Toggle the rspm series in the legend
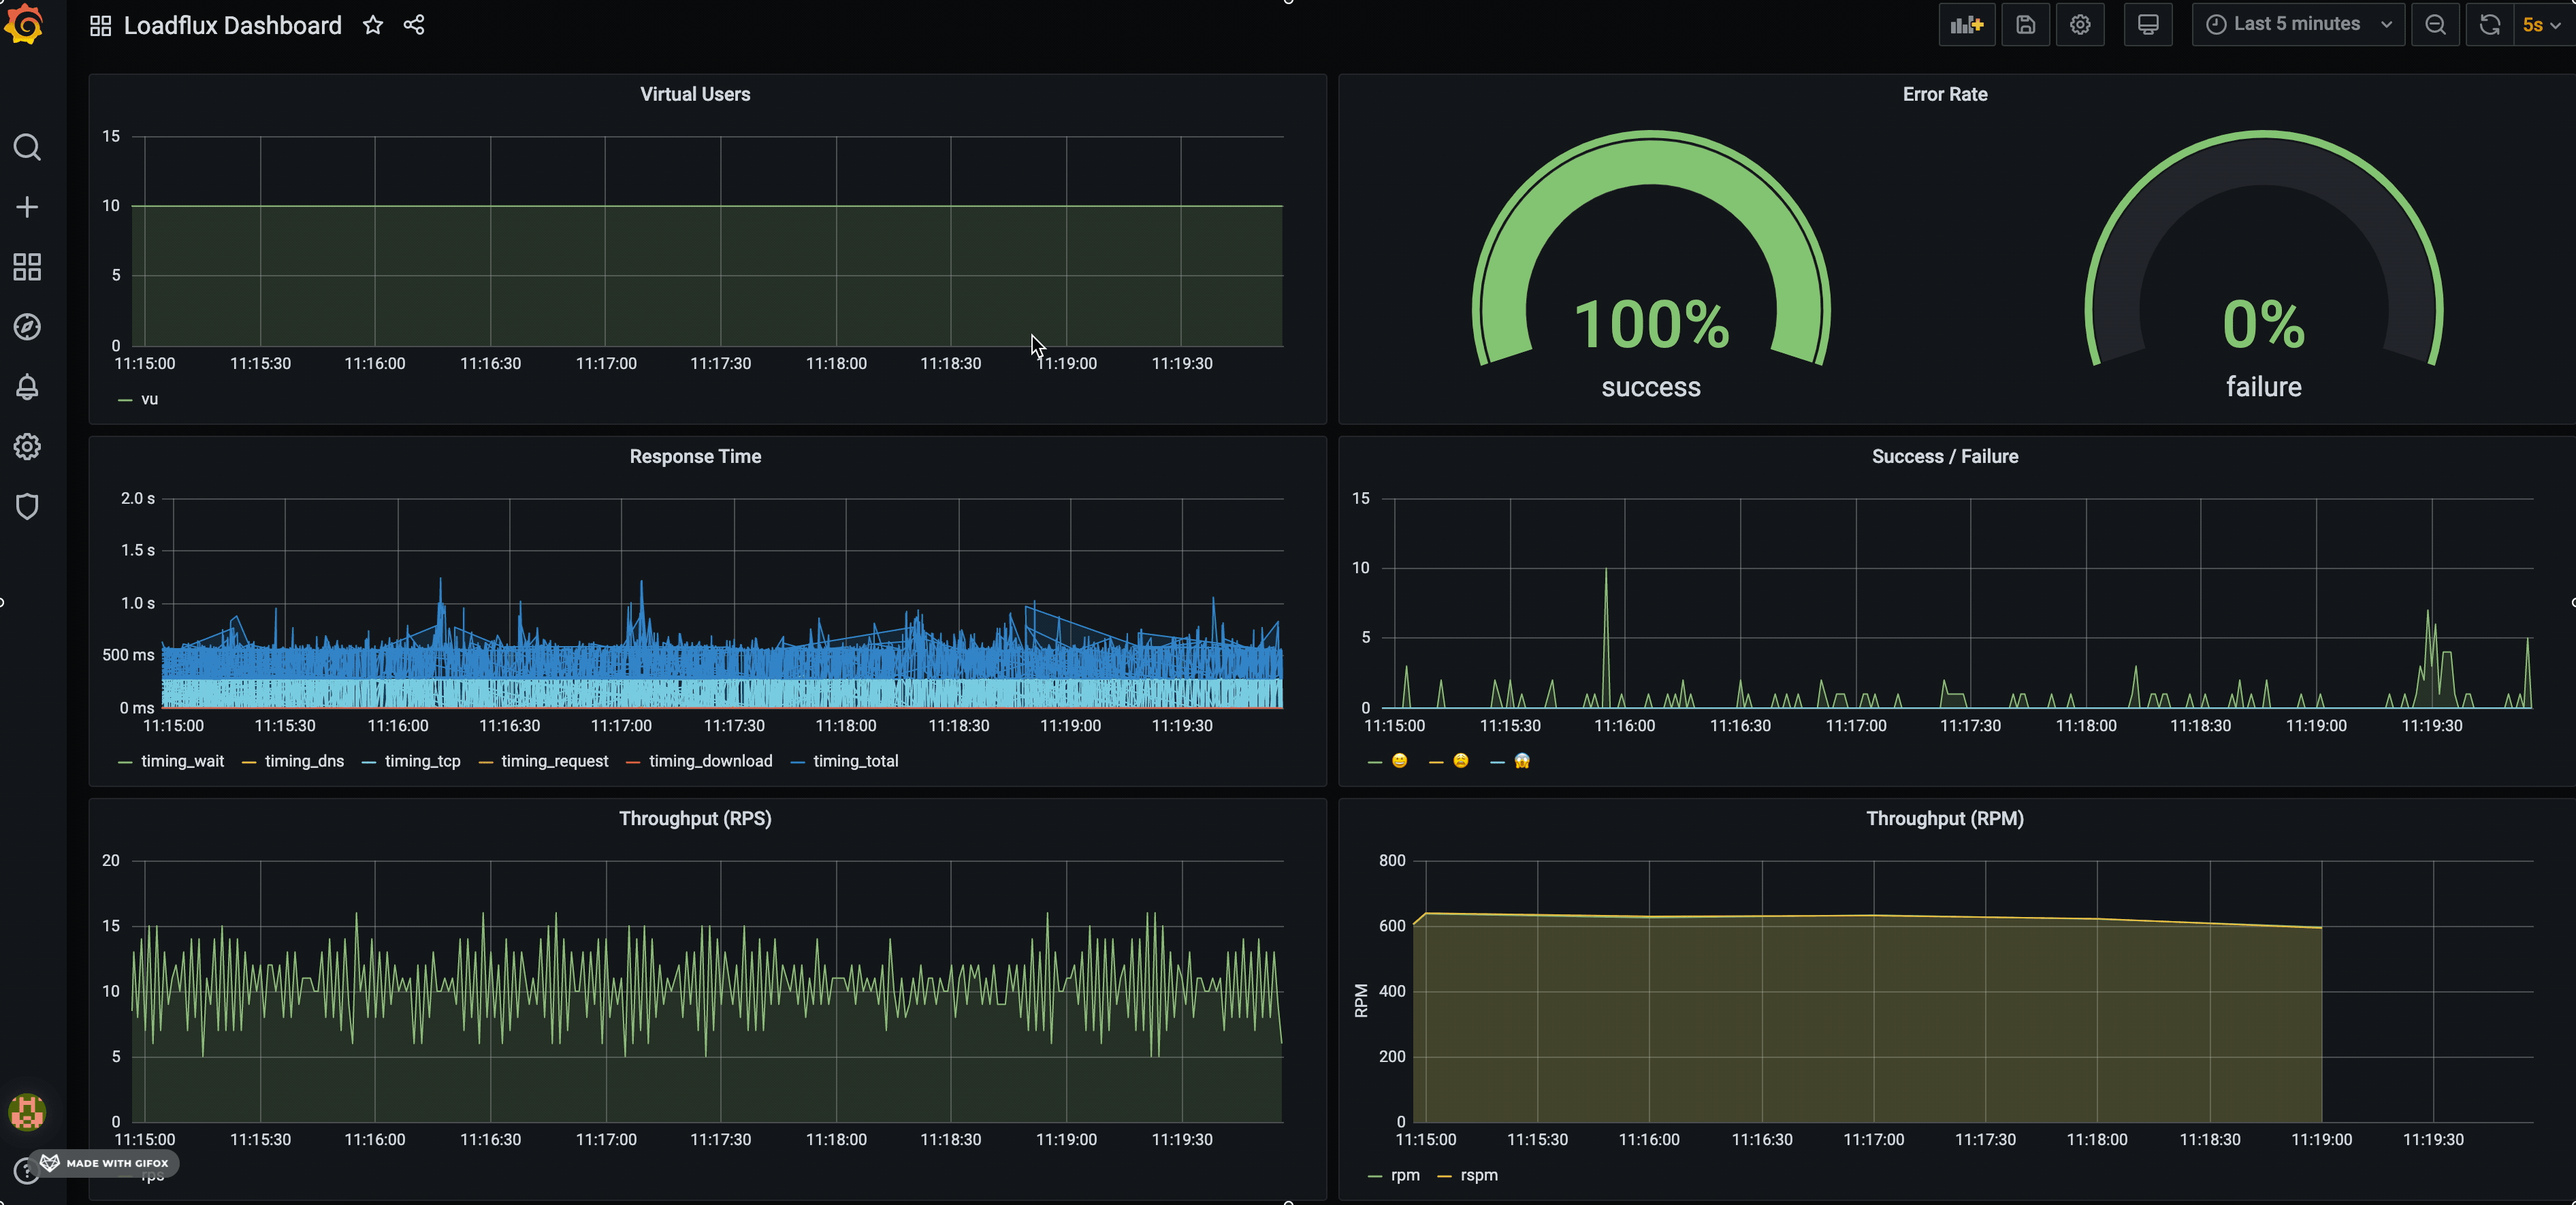Screen dimensions: 2576x1205 coord(1478,1175)
